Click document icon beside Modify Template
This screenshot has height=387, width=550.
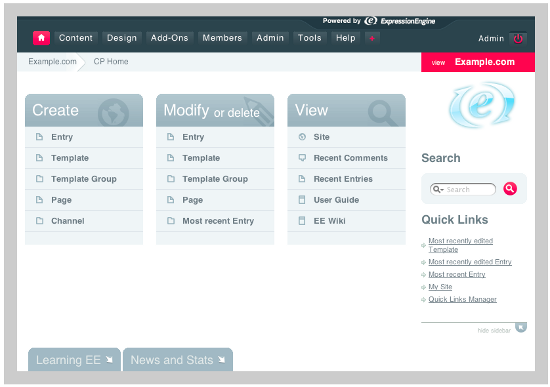tap(171, 158)
